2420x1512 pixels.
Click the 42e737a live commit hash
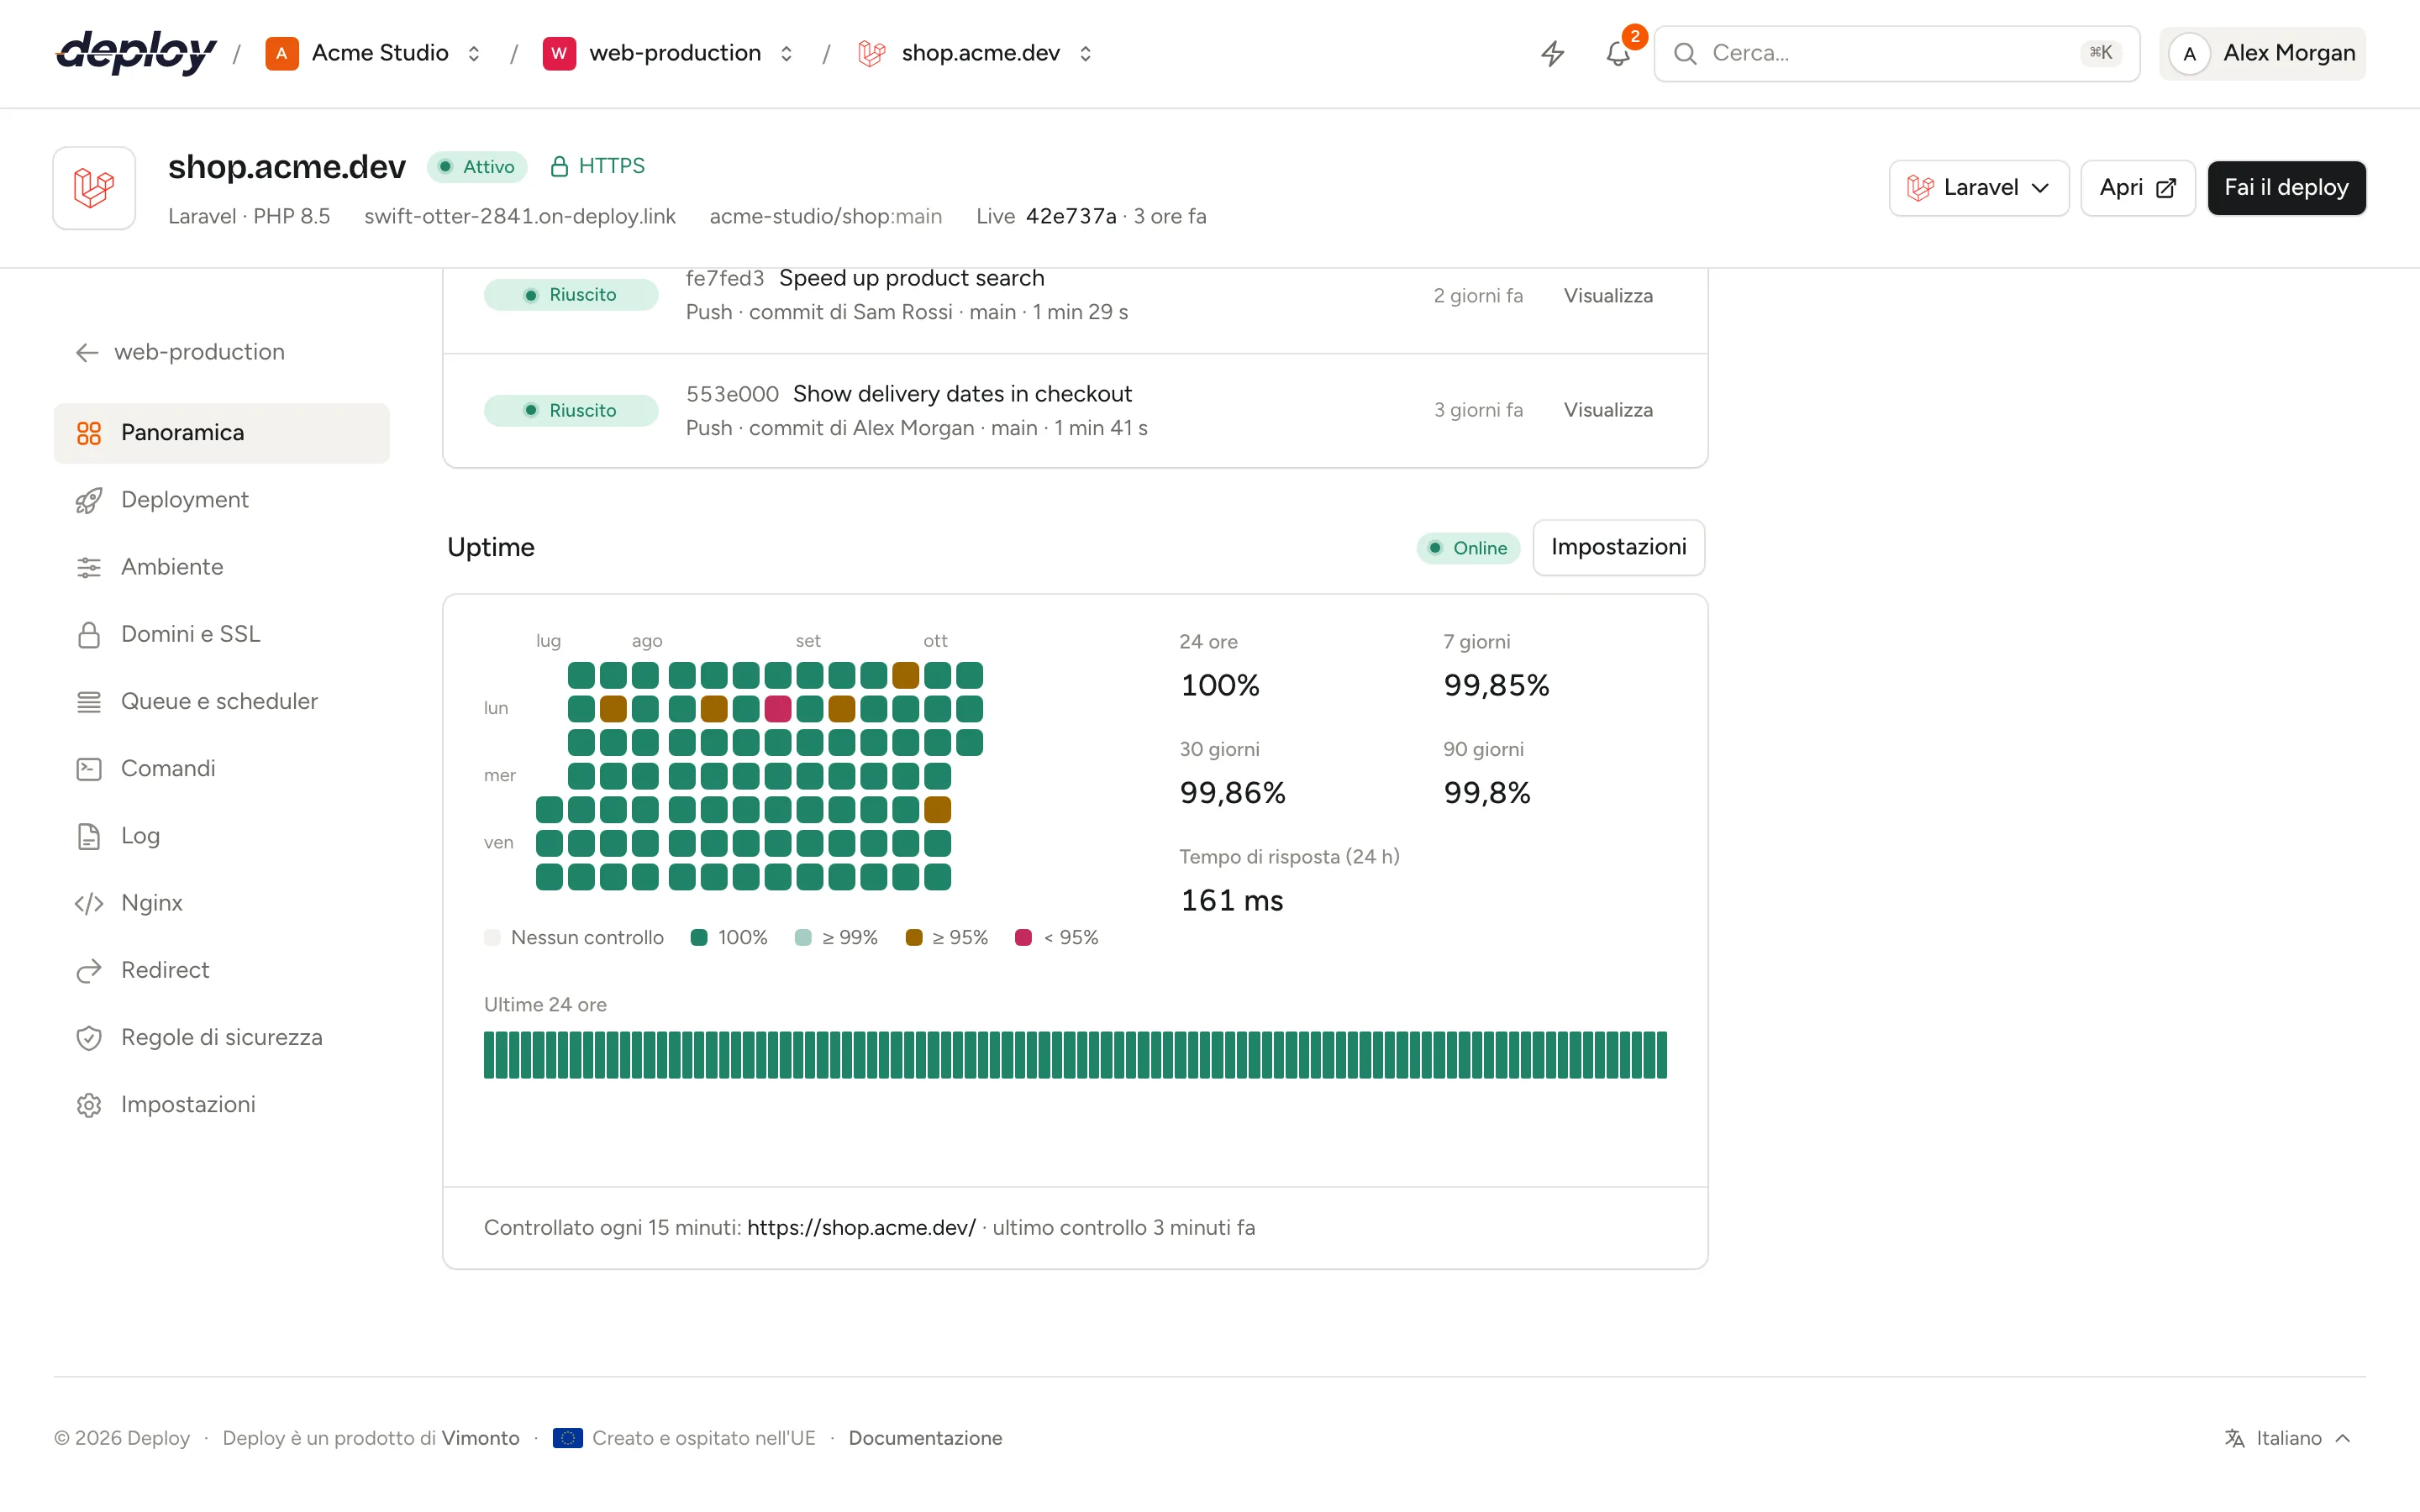click(1071, 217)
